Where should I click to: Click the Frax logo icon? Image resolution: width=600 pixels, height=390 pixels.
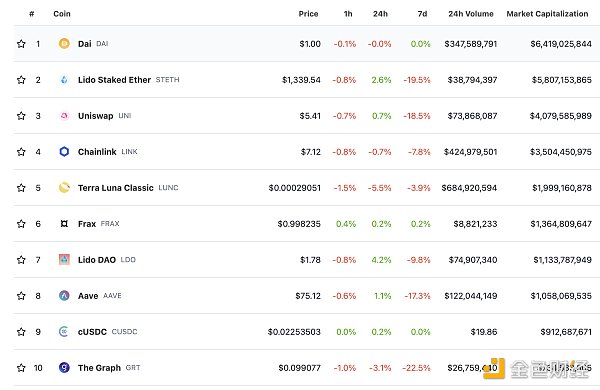[64, 224]
